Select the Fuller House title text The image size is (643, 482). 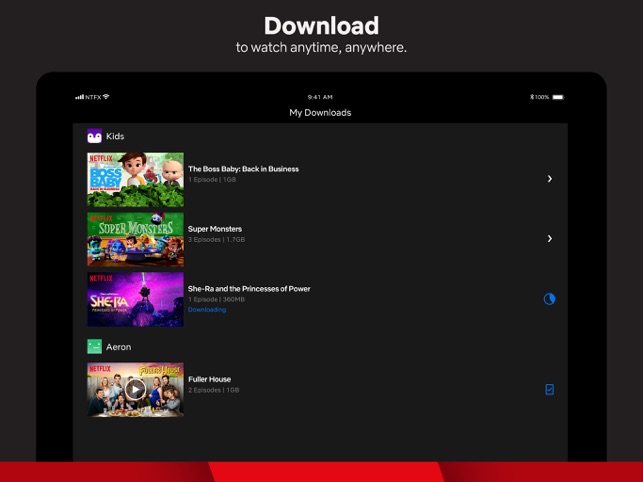pyautogui.click(x=209, y=379)
